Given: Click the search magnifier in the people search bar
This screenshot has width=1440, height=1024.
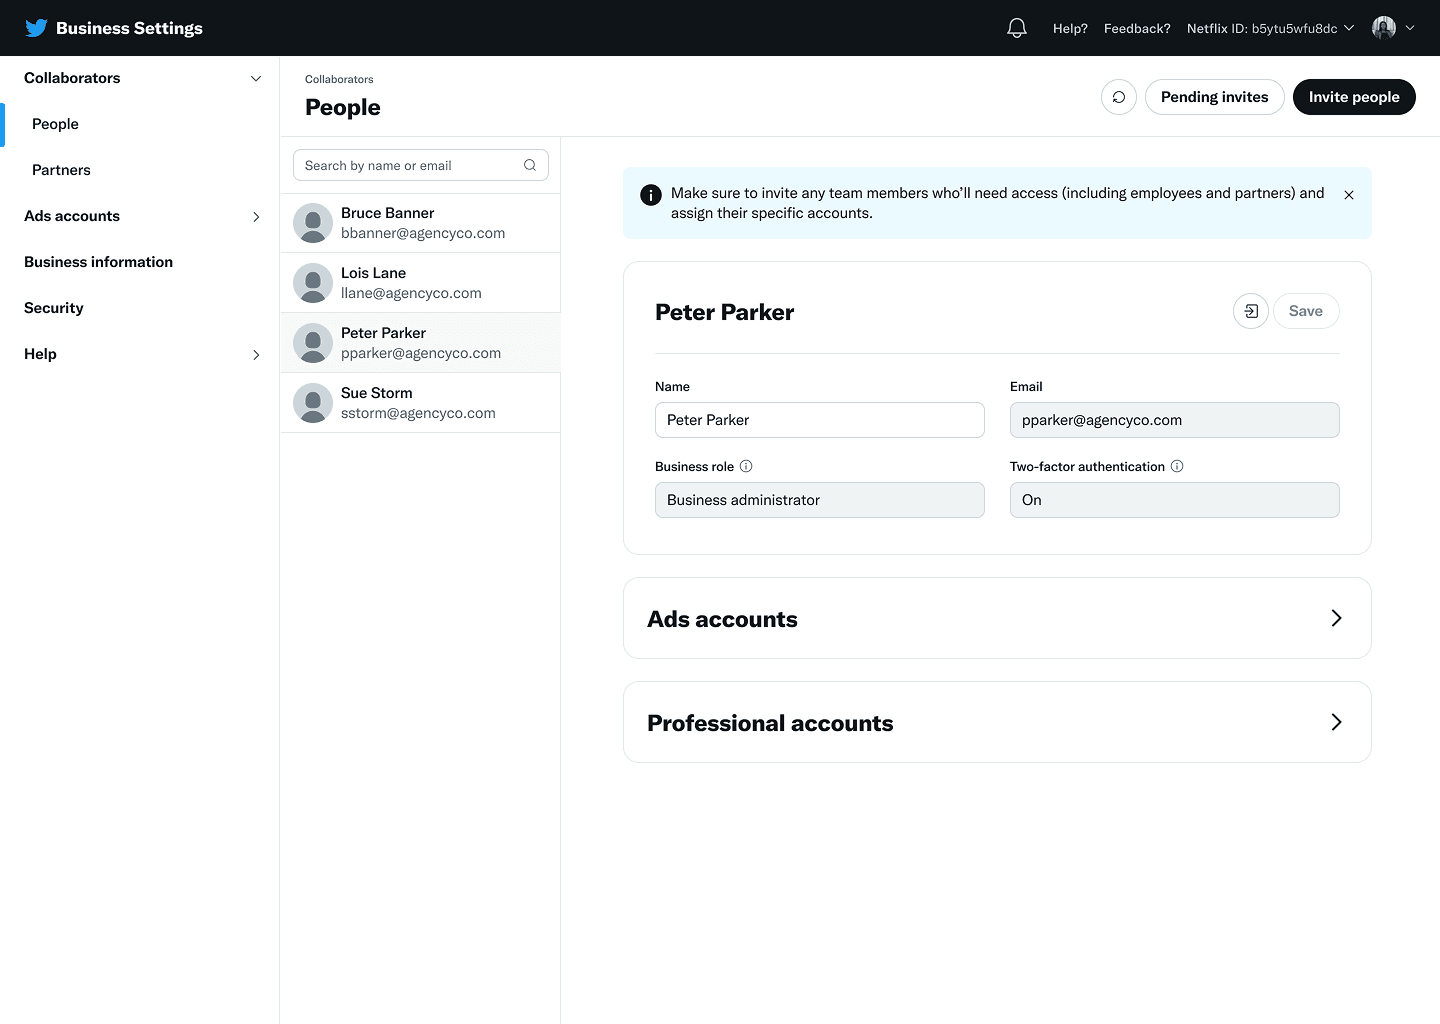Looking at the screenshot, I should 530,165.
